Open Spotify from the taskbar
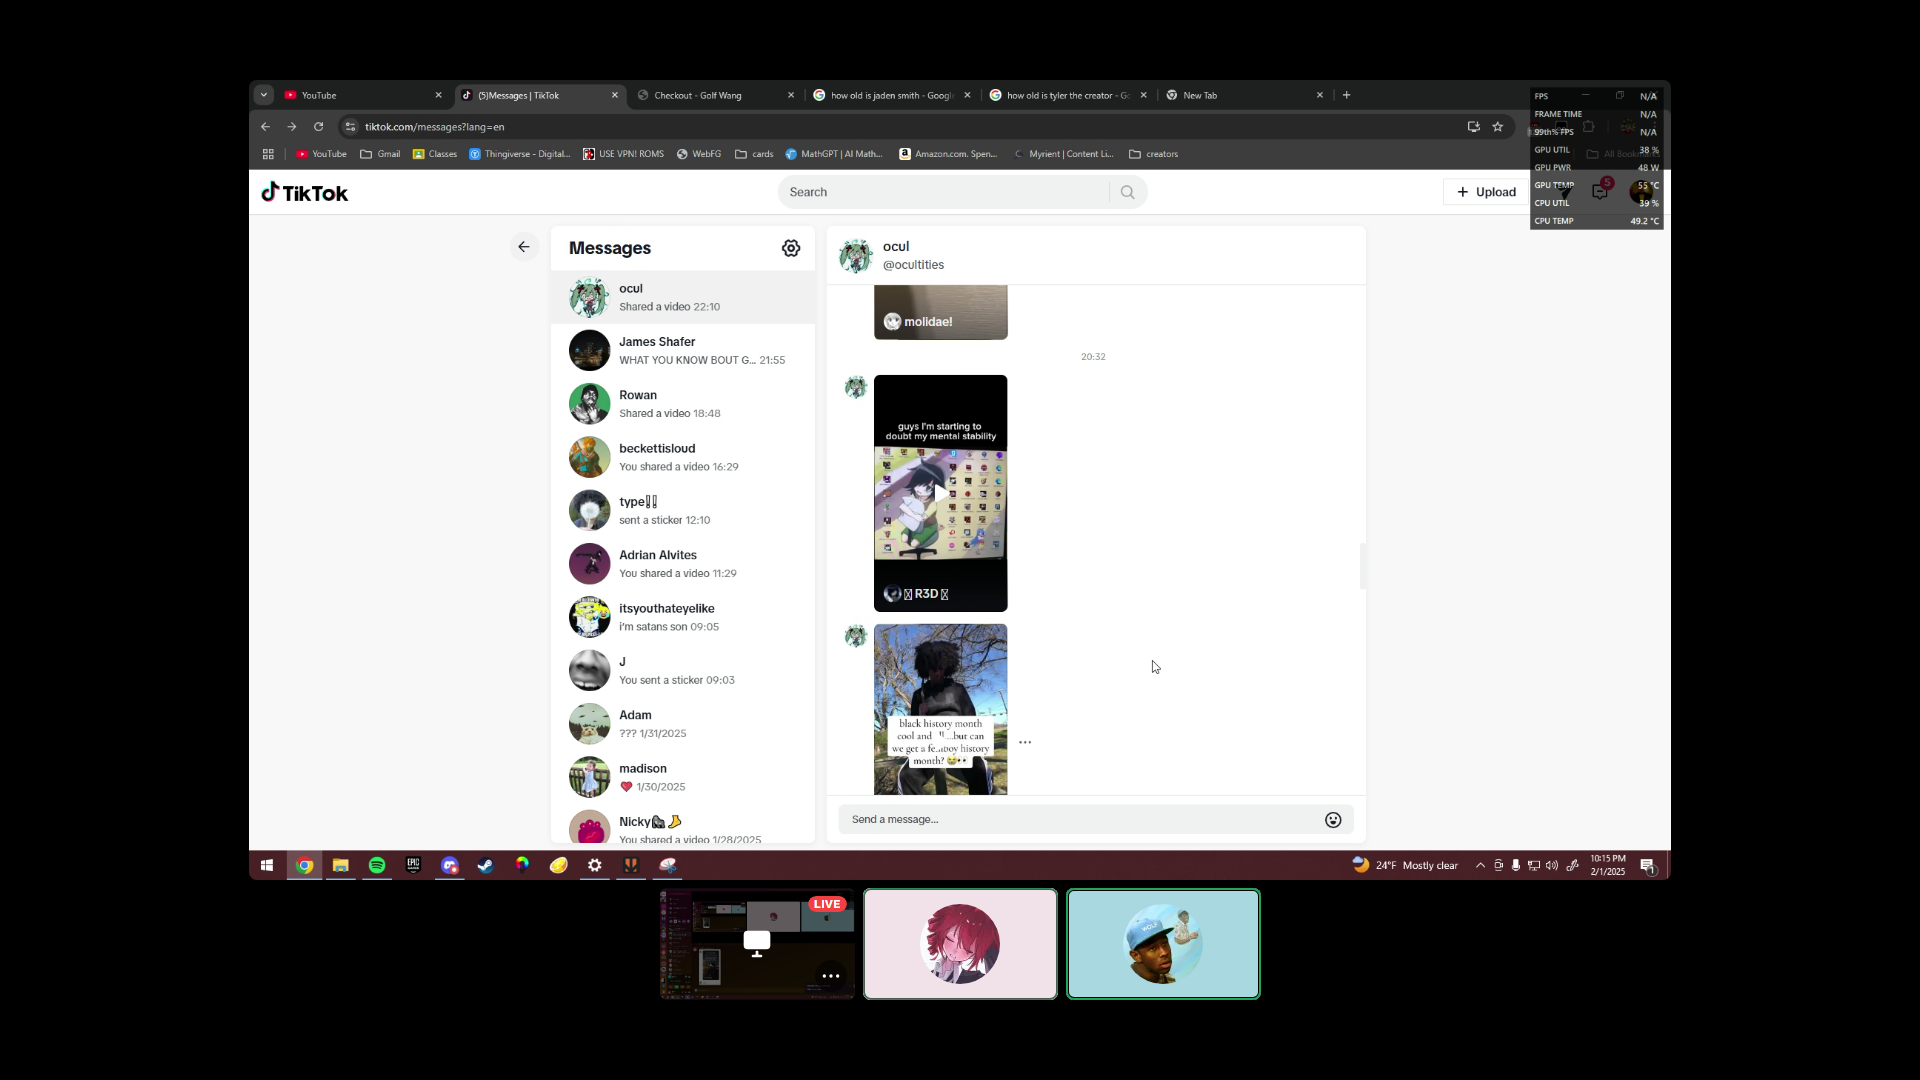 point(377,866)
